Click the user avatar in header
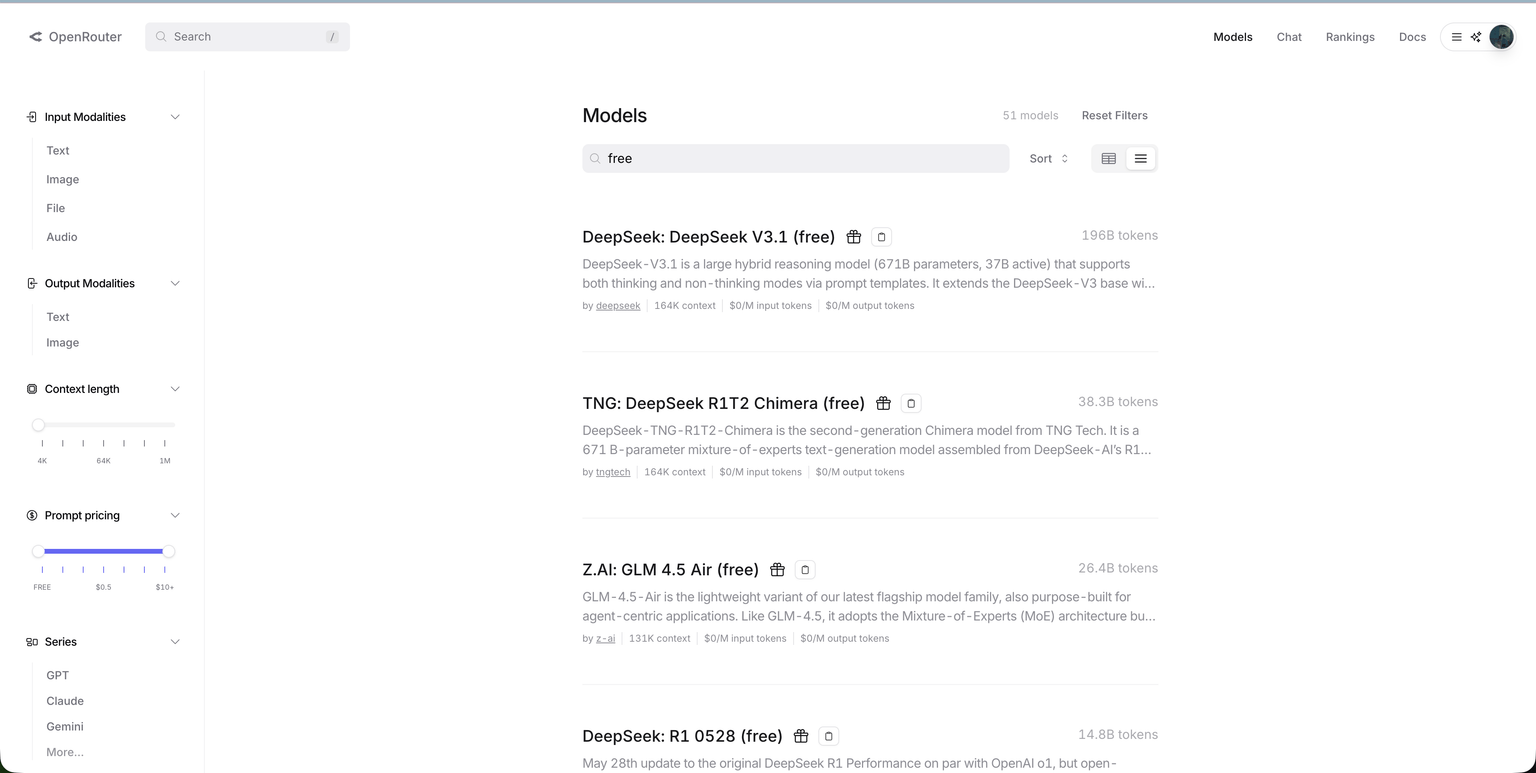1536x773 pixels. pyautogui.click(x=1500, y=37)
